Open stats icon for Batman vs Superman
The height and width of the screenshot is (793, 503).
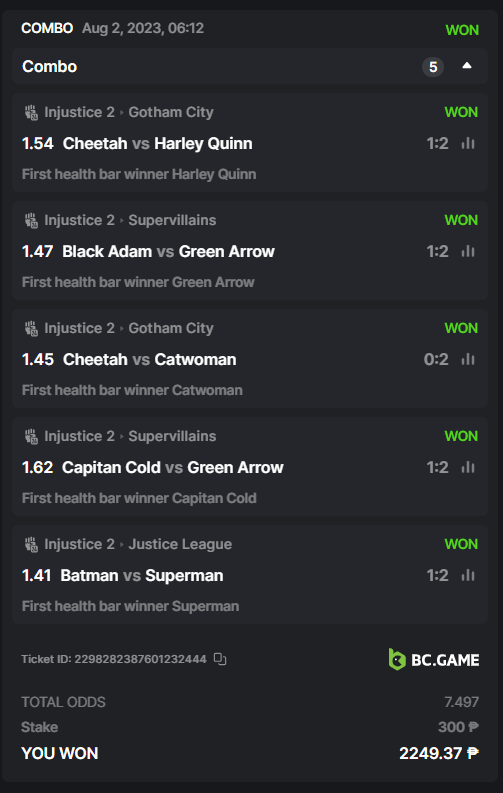tap(468, 576)
